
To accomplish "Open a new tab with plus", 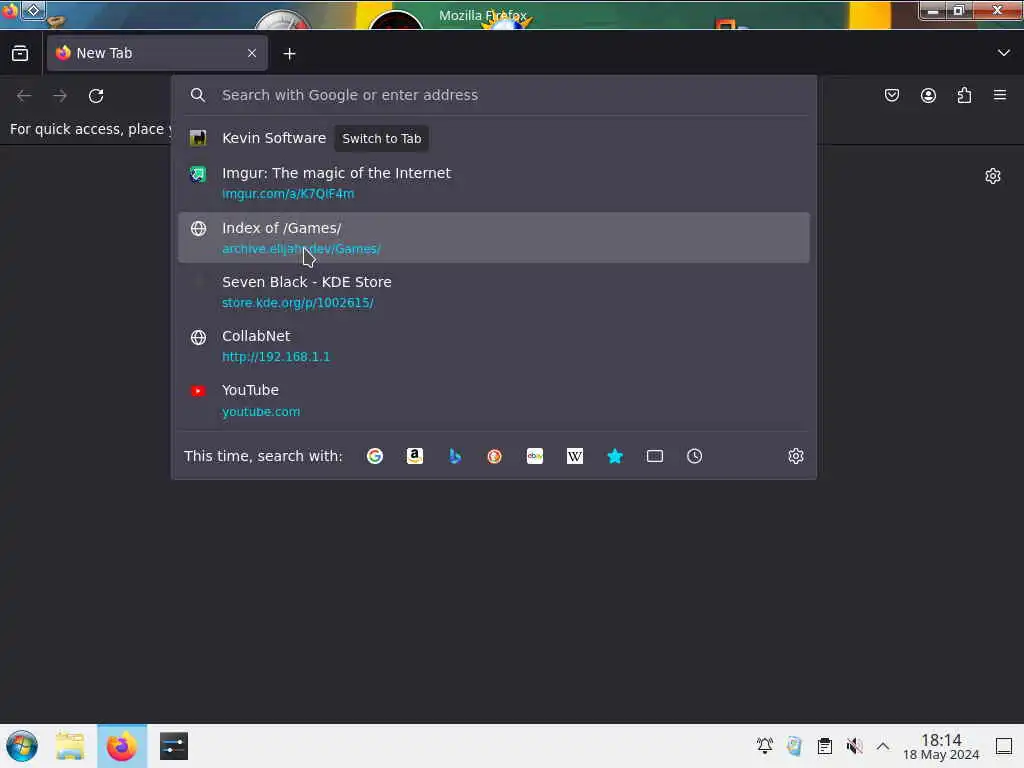I will 289,54.
